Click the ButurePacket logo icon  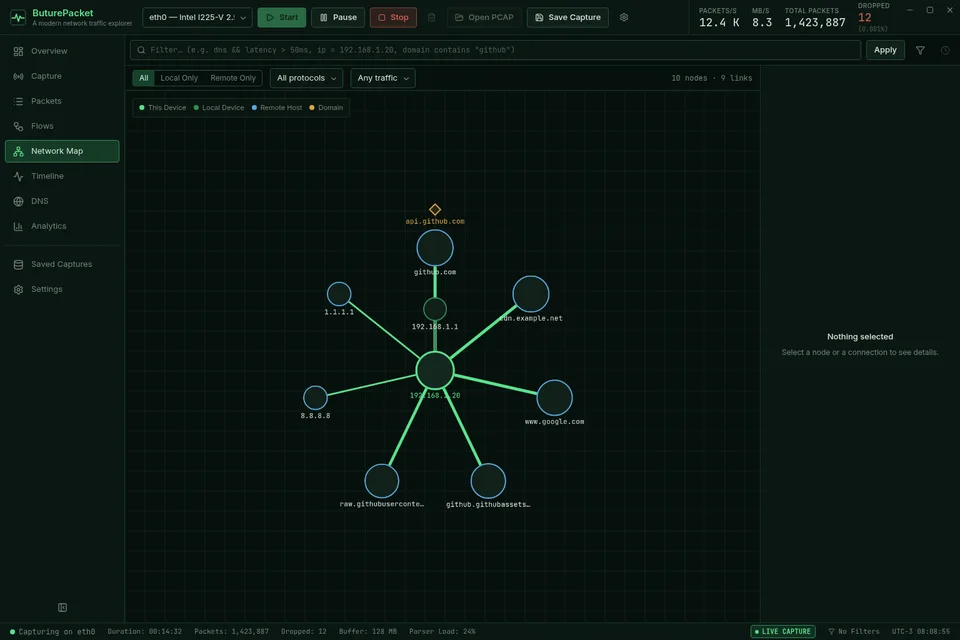[18, 17]
